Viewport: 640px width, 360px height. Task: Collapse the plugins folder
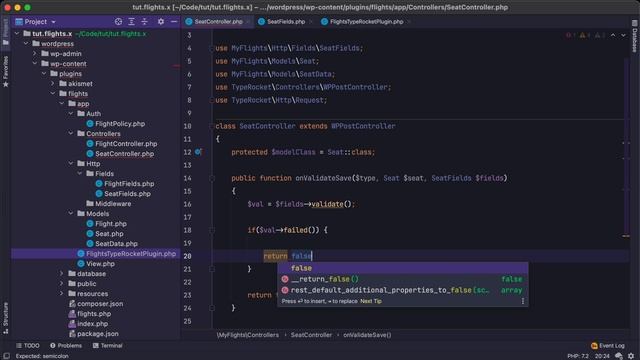pyautogui.click(x=44, y=73)
